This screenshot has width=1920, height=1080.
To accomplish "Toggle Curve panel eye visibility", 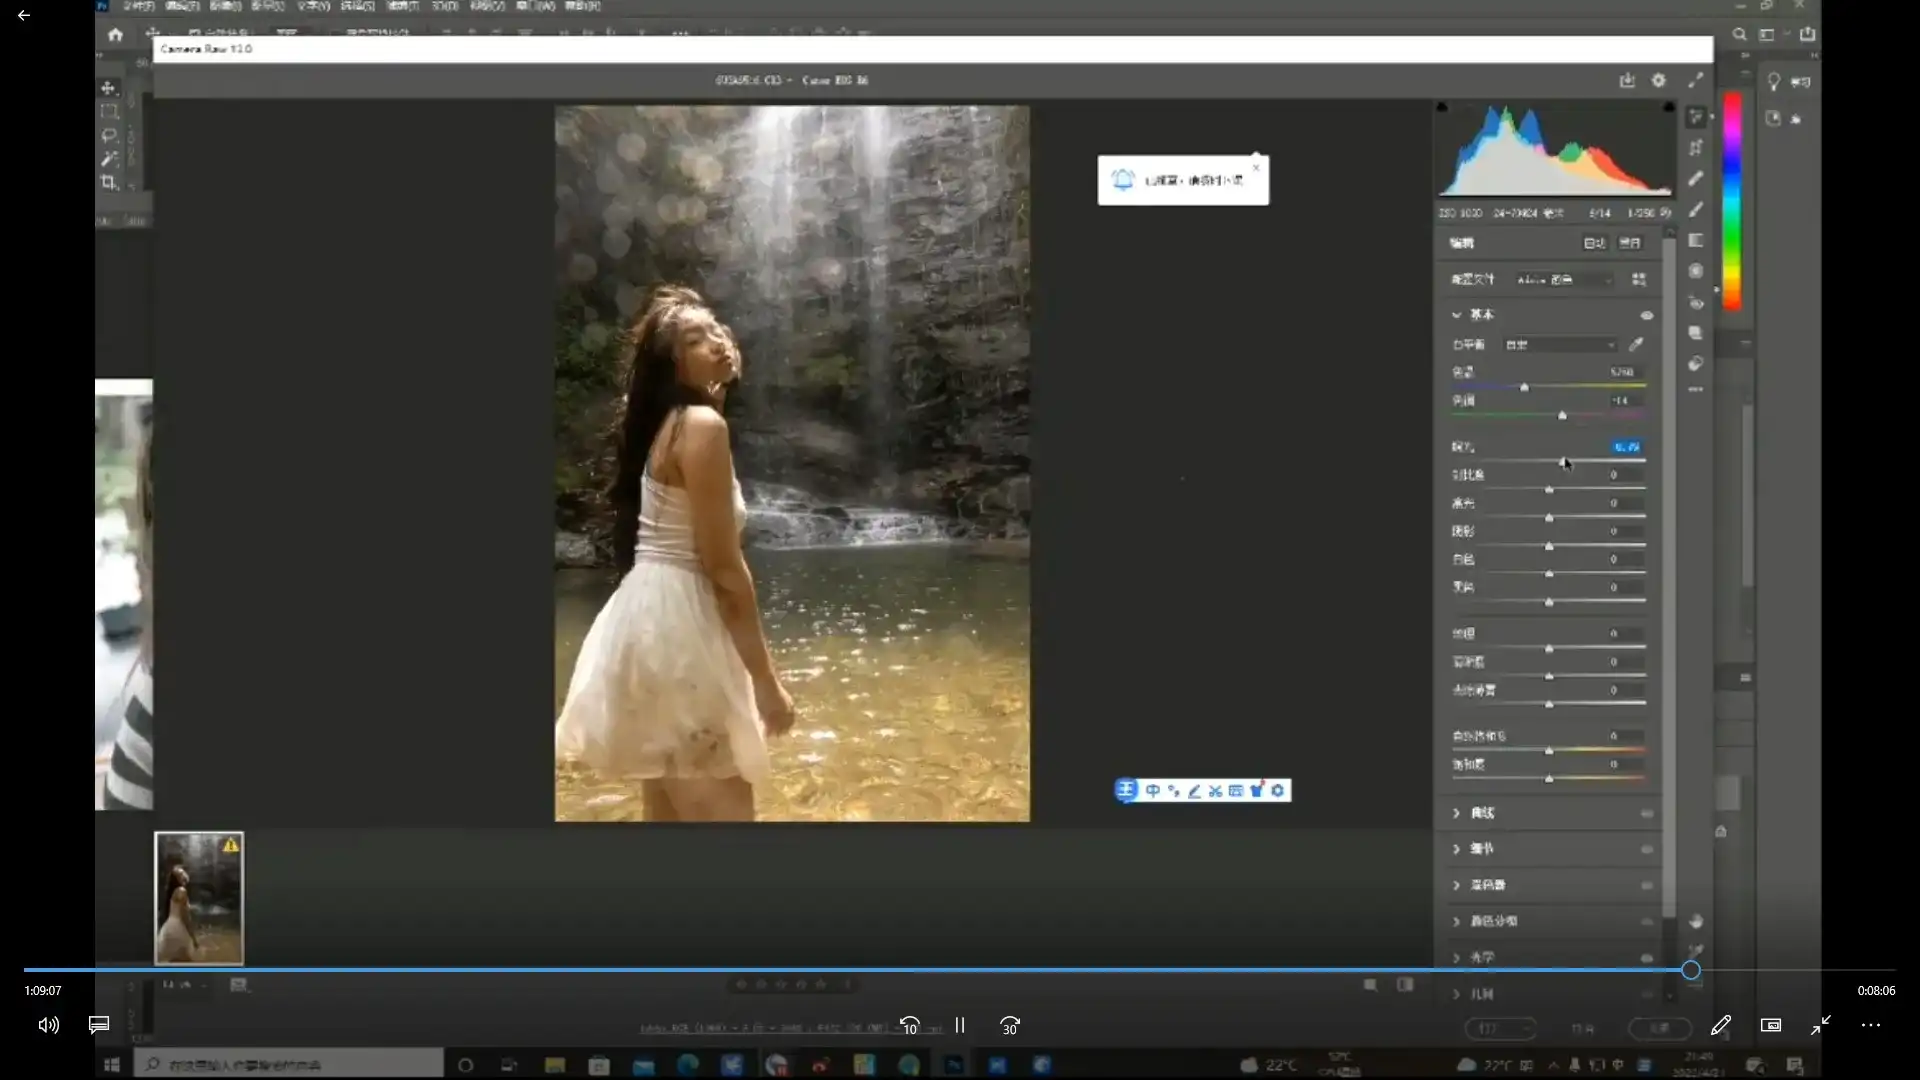I will point(1646,813).
